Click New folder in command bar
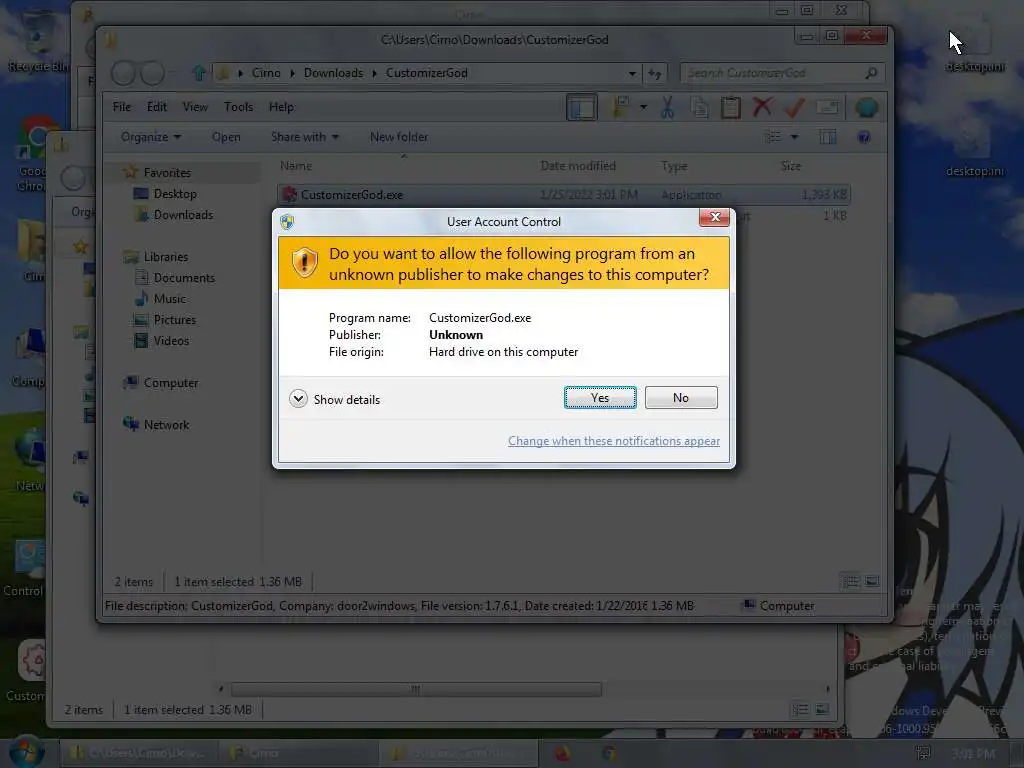This screenshot has width=1024, height=768. click(399, 136)
